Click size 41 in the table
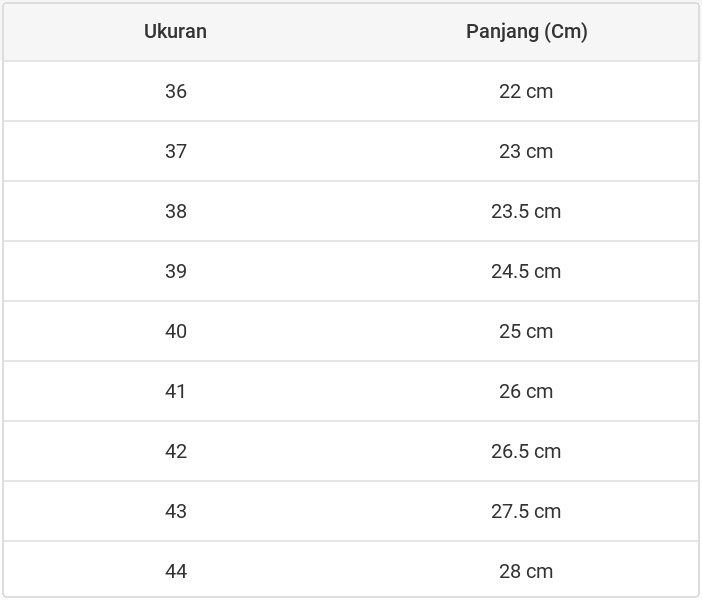702x600 pixels. click(x=176, y=391)
